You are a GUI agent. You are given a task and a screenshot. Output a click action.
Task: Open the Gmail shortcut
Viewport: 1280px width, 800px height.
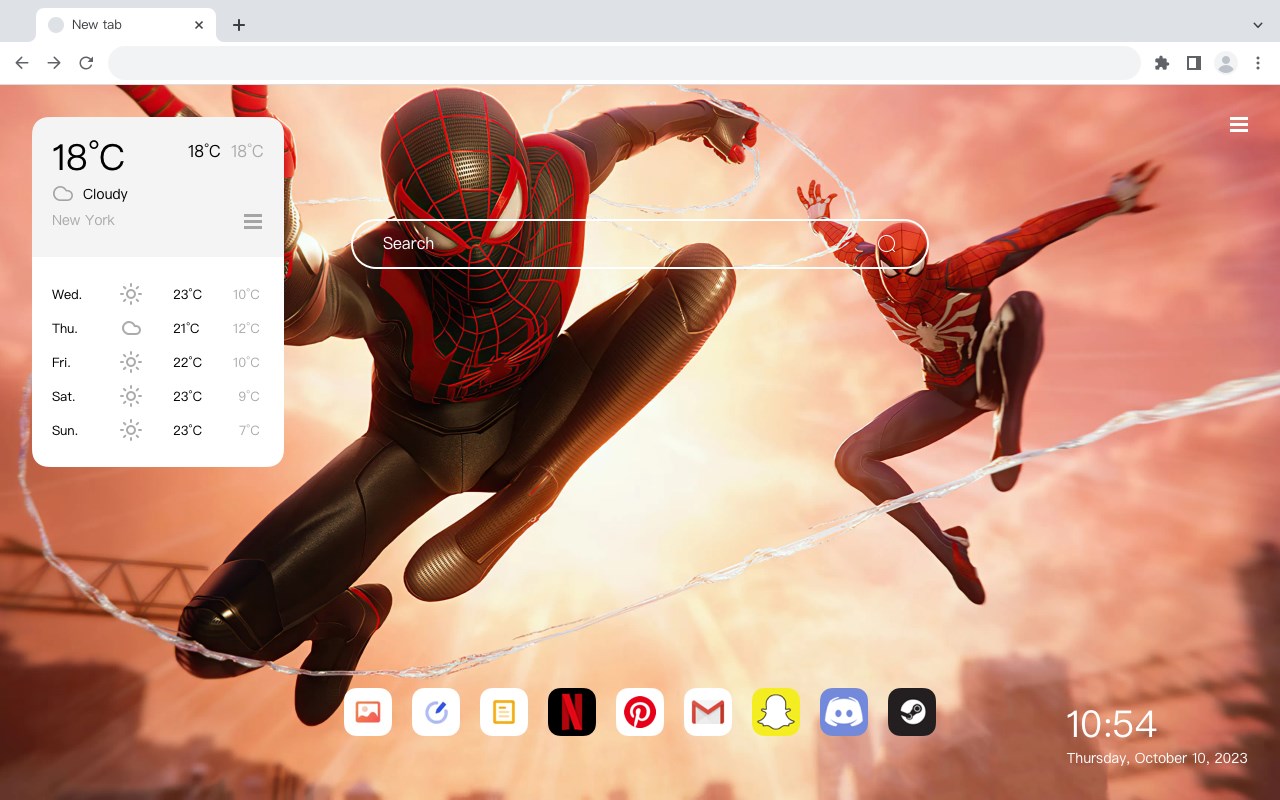pyautogui.click(x=708, y=712)
